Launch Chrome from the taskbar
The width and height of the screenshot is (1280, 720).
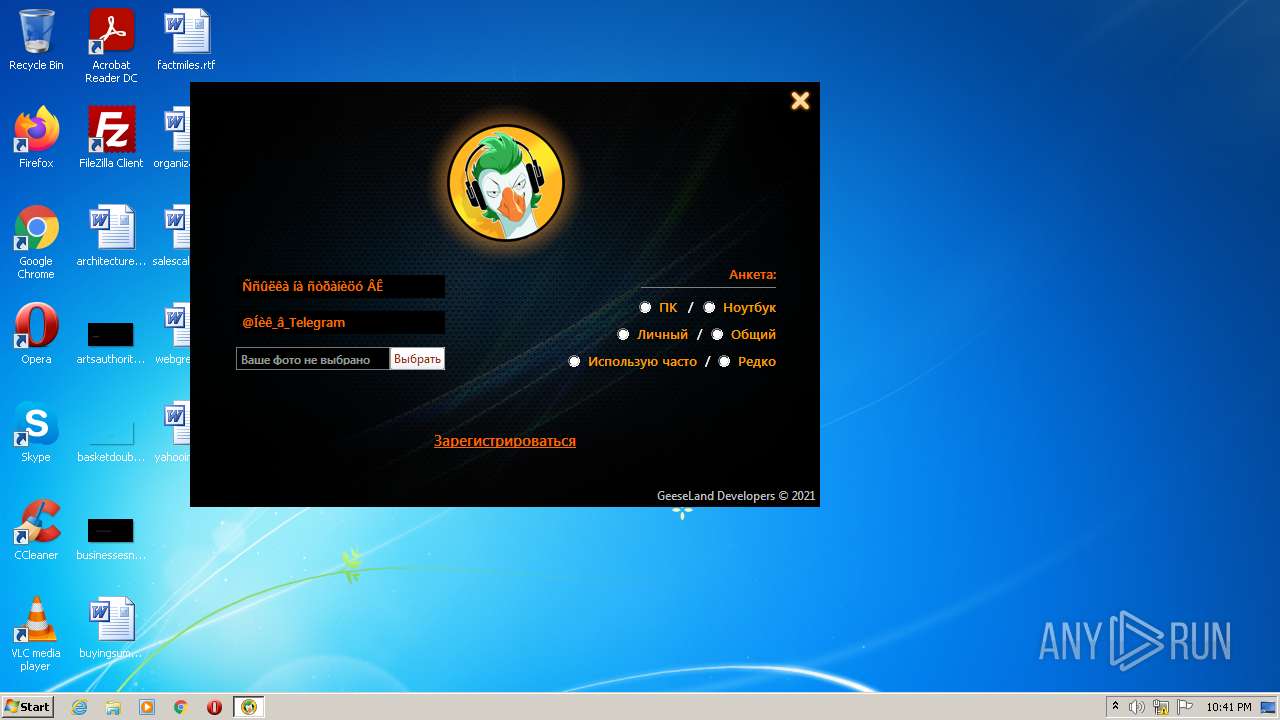[181, 707]
